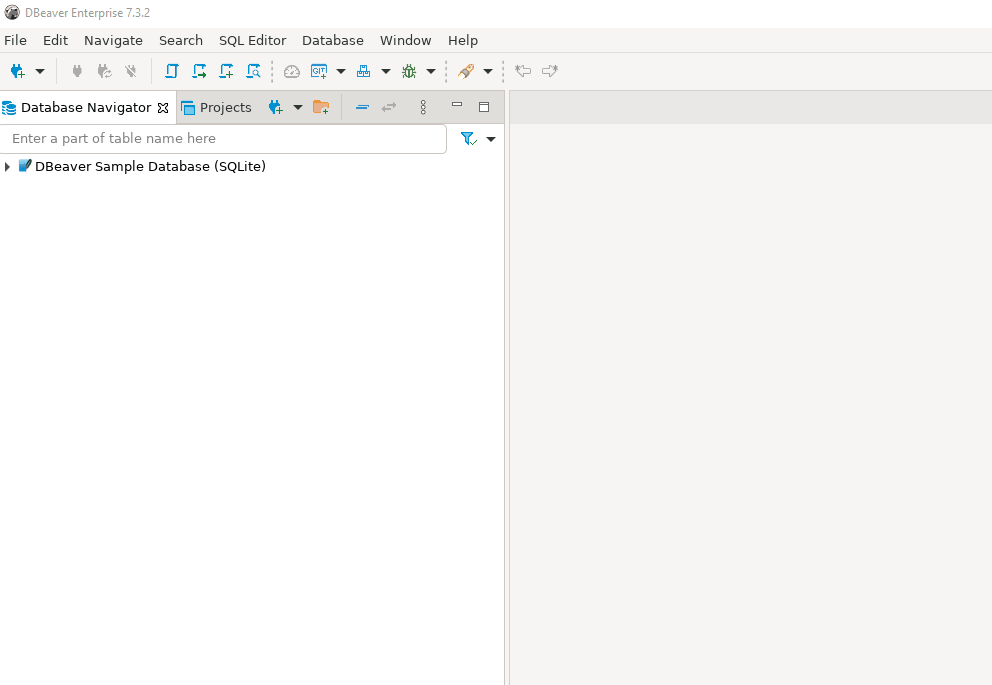Open the SQL Editor script icon
Viewport: 992px width, 685px height.
171,71
